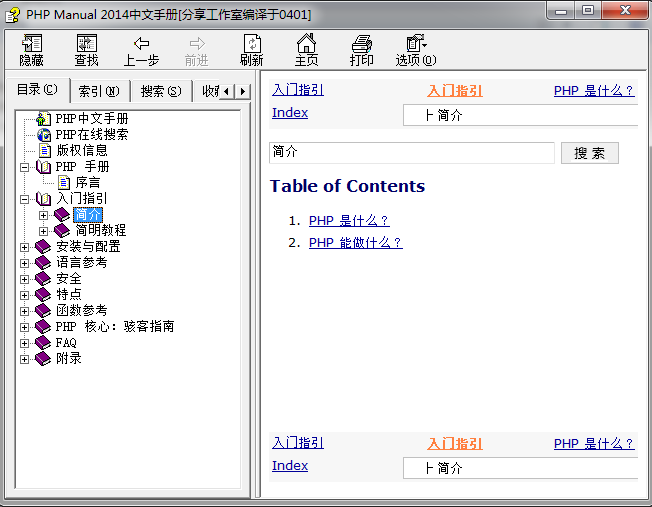This screenshot has height=507, width=652.
Task: Expand the PHP 核心 tree node
Action: click(x=25, y=327)
